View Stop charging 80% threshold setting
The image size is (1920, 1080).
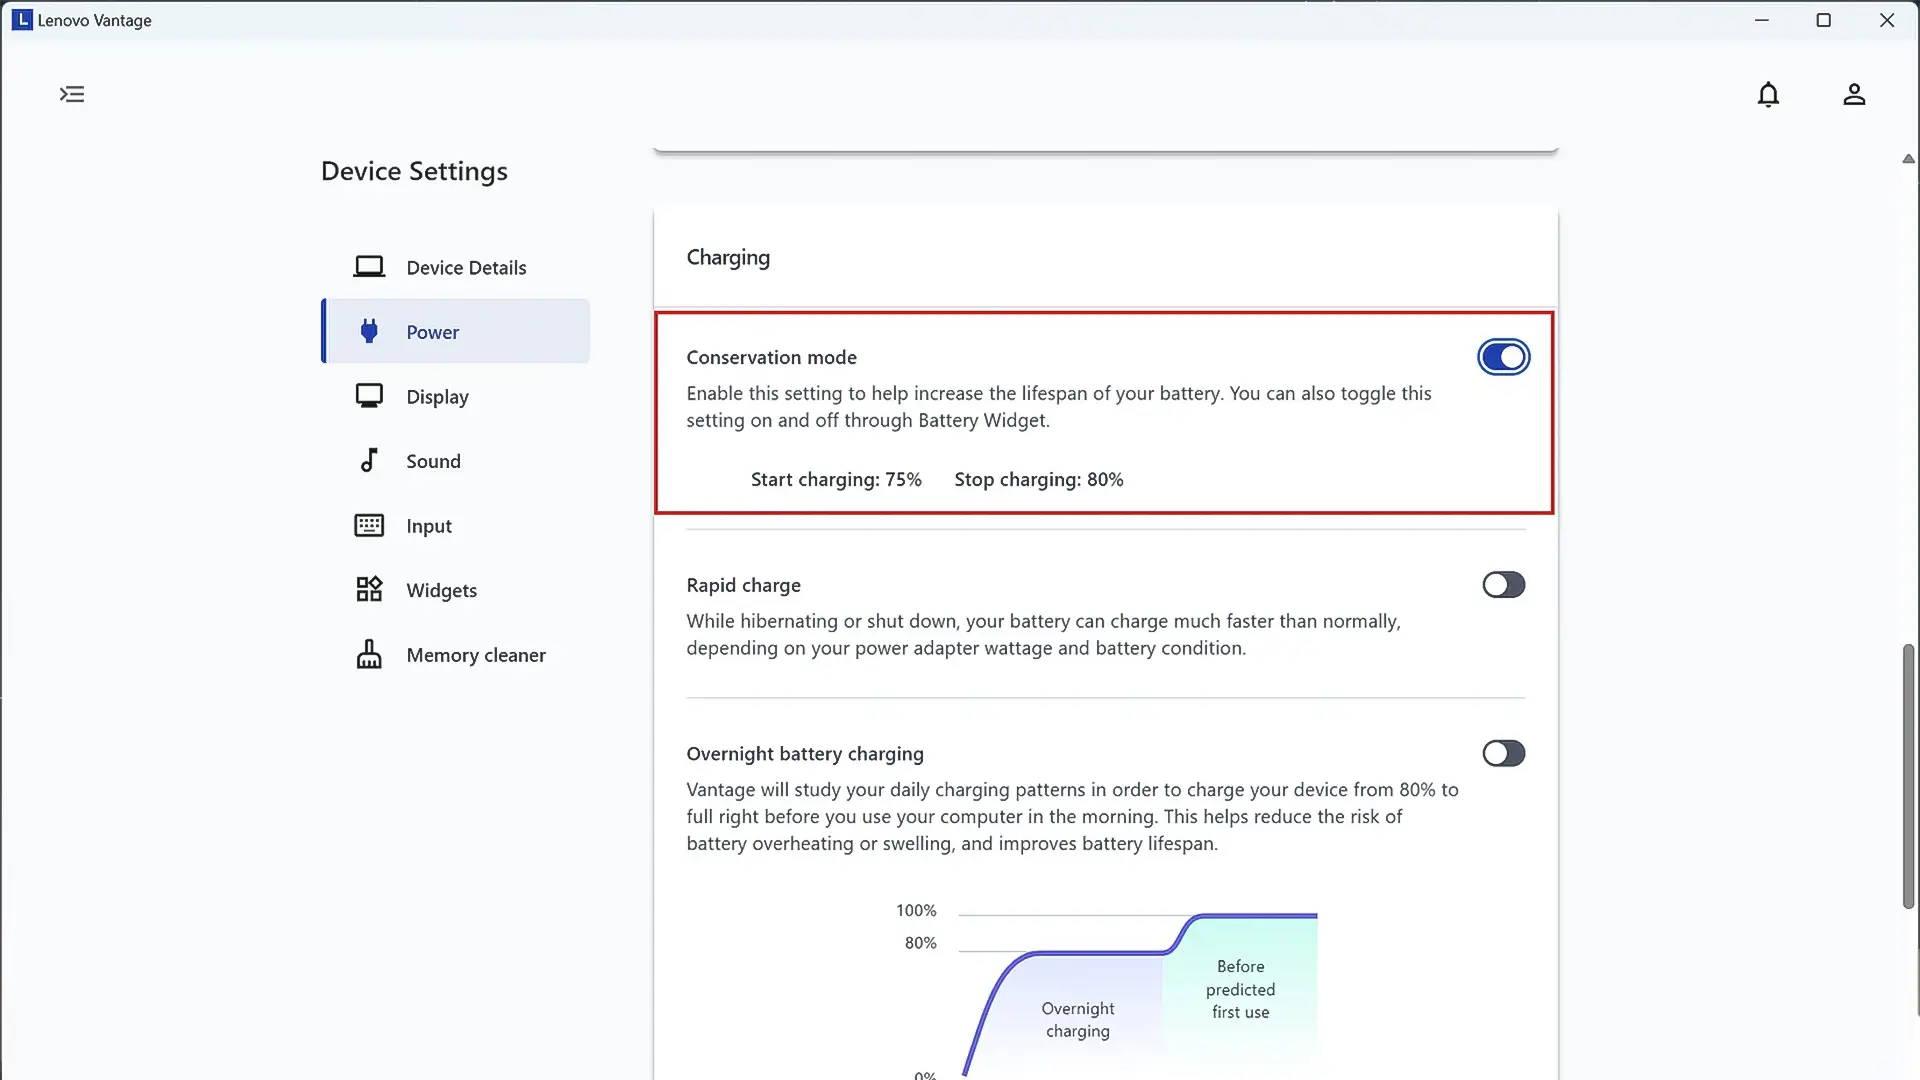pos(1039,477)
